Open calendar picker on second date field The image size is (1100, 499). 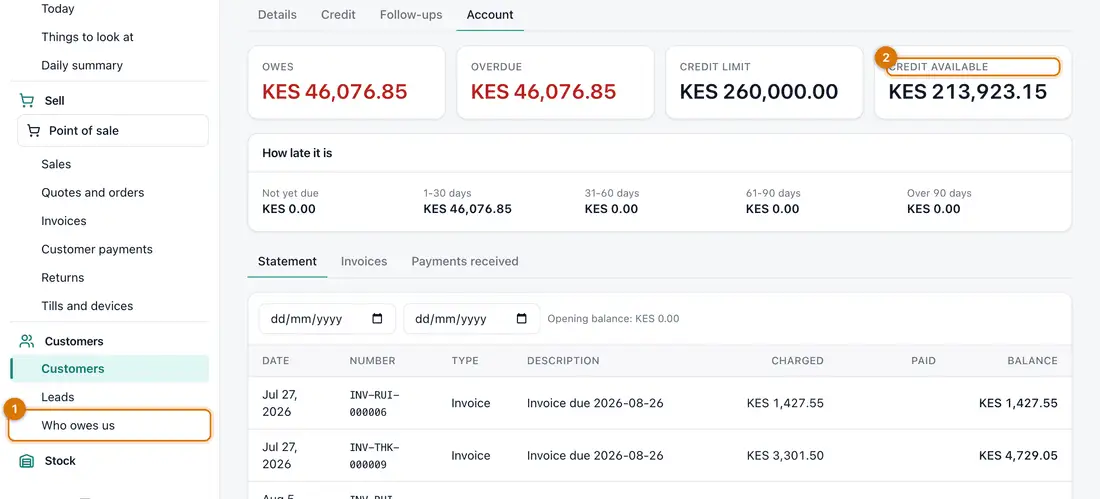[x=522, y=319]
